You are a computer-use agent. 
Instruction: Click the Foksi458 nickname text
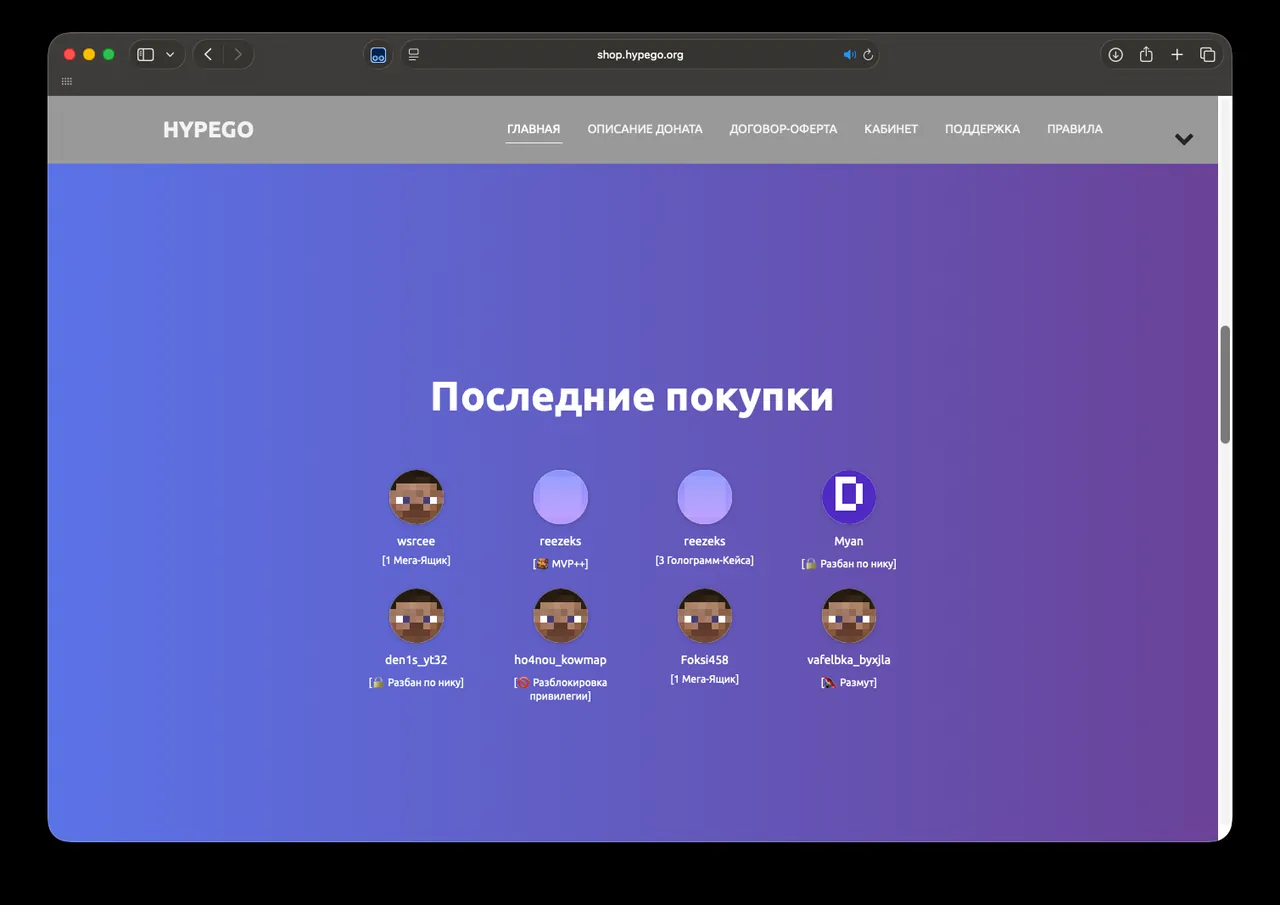point(705,660)
